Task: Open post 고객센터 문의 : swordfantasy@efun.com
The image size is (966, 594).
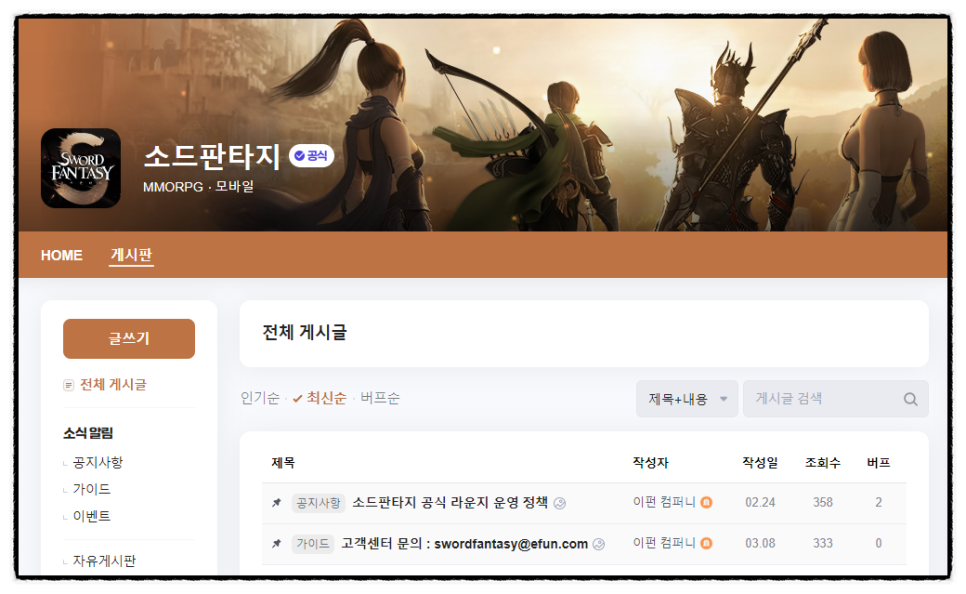Action: [465, 543]
